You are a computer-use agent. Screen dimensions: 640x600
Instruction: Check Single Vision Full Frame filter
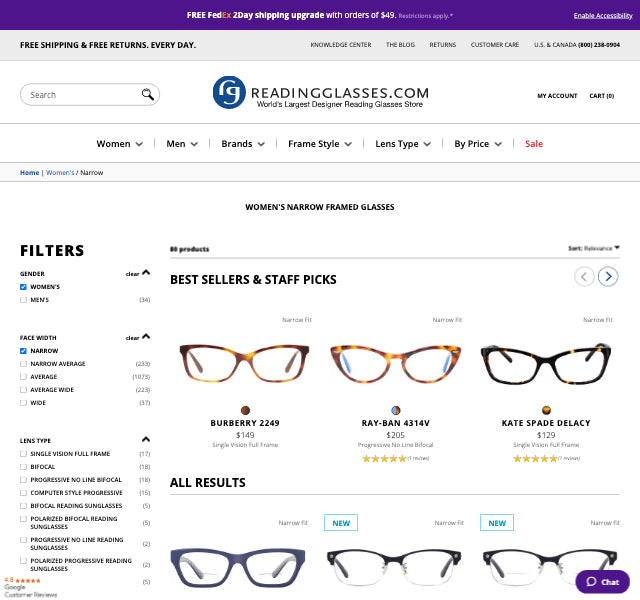tap(23, 454)
